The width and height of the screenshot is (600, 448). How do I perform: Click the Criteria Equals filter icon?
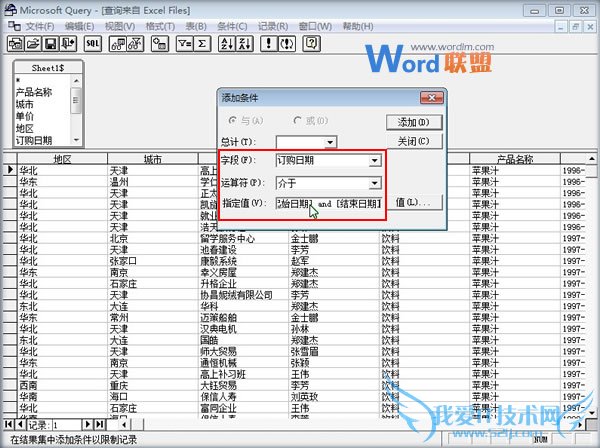(184, 44)
